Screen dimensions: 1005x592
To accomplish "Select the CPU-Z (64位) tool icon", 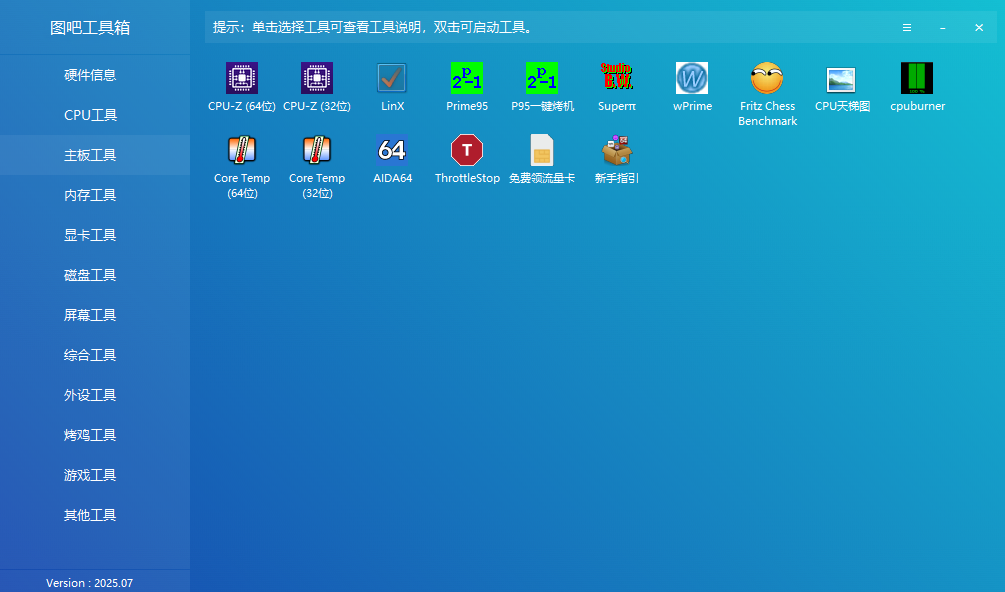I will [x=242, y=78].
